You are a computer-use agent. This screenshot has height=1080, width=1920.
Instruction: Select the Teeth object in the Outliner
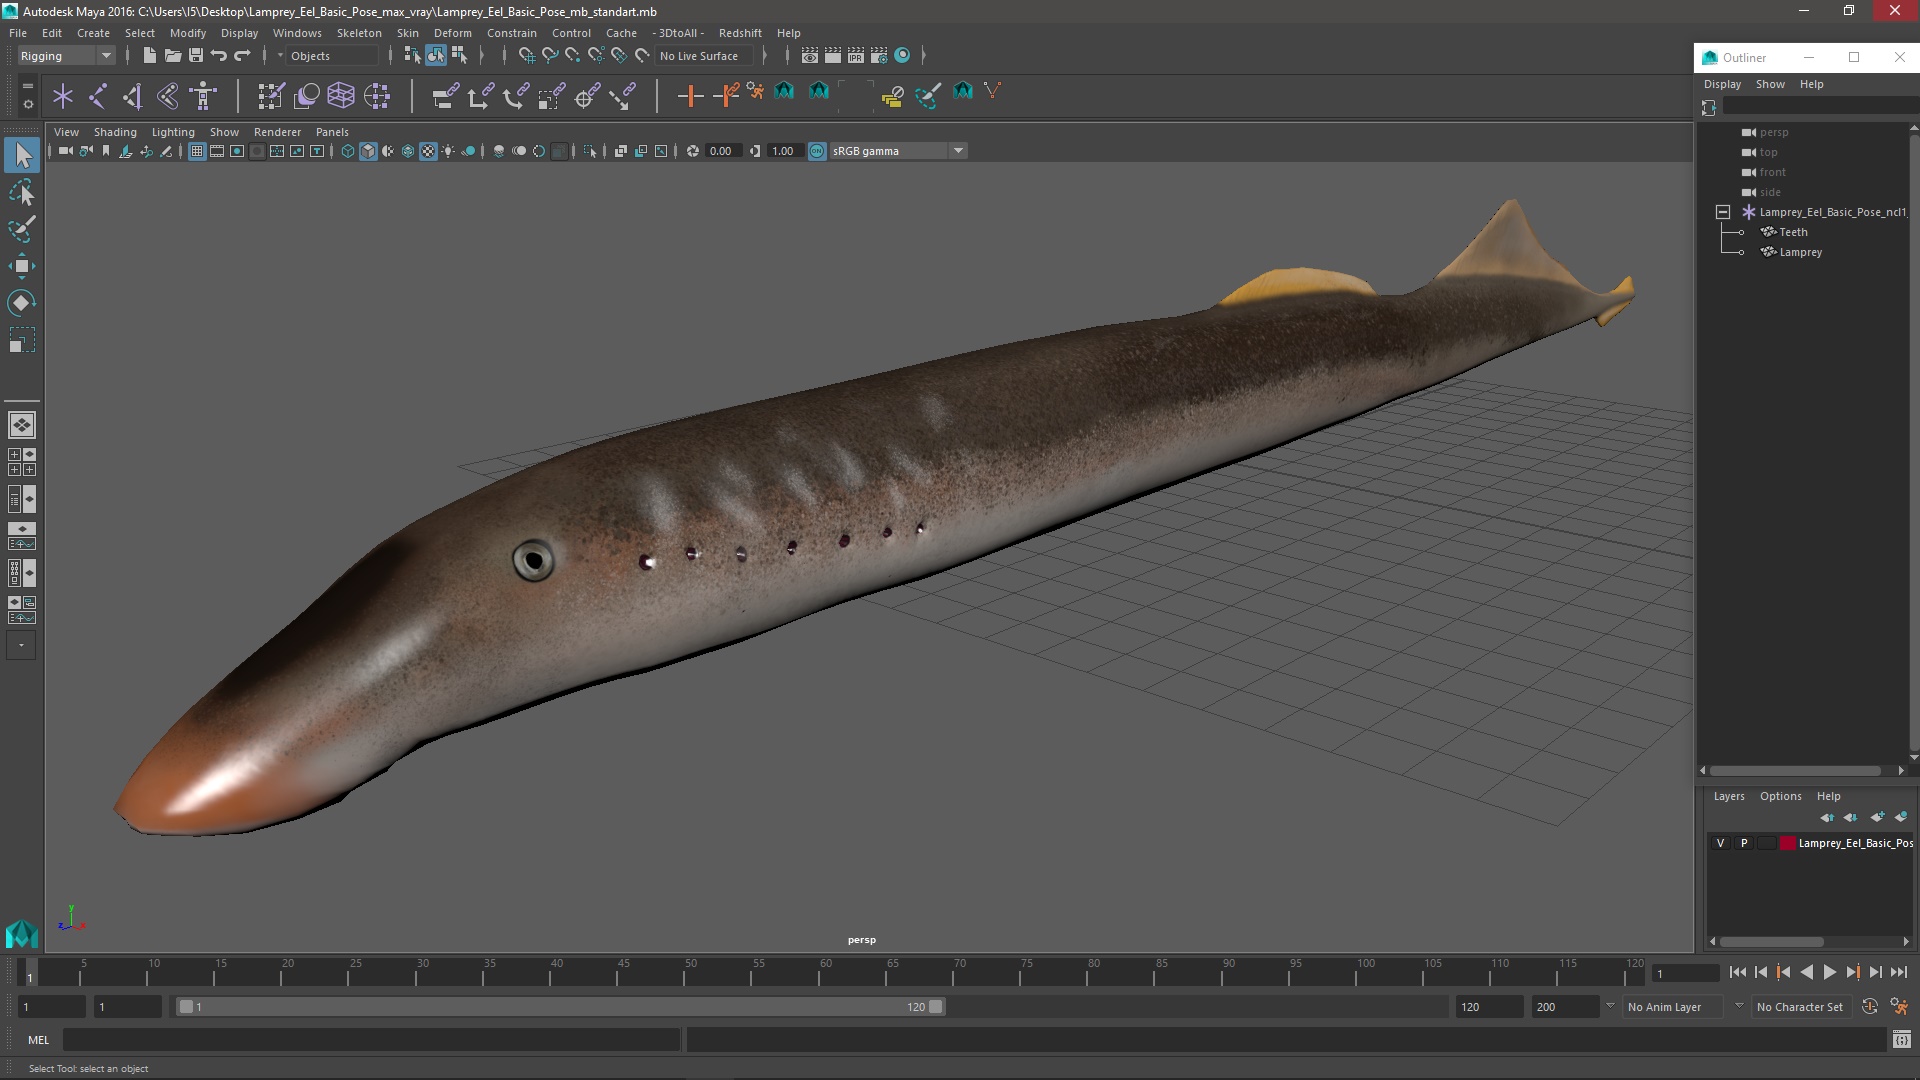tap(1793, 232)
